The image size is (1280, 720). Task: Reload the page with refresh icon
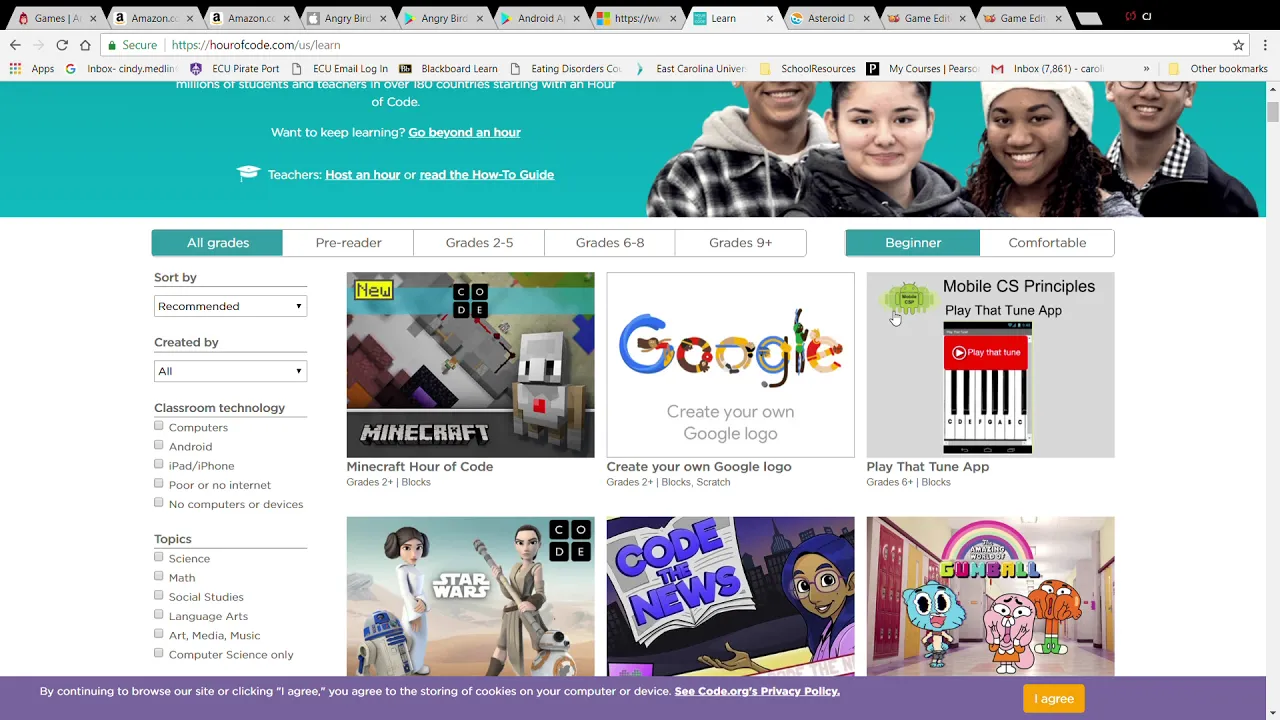[62, 45]
